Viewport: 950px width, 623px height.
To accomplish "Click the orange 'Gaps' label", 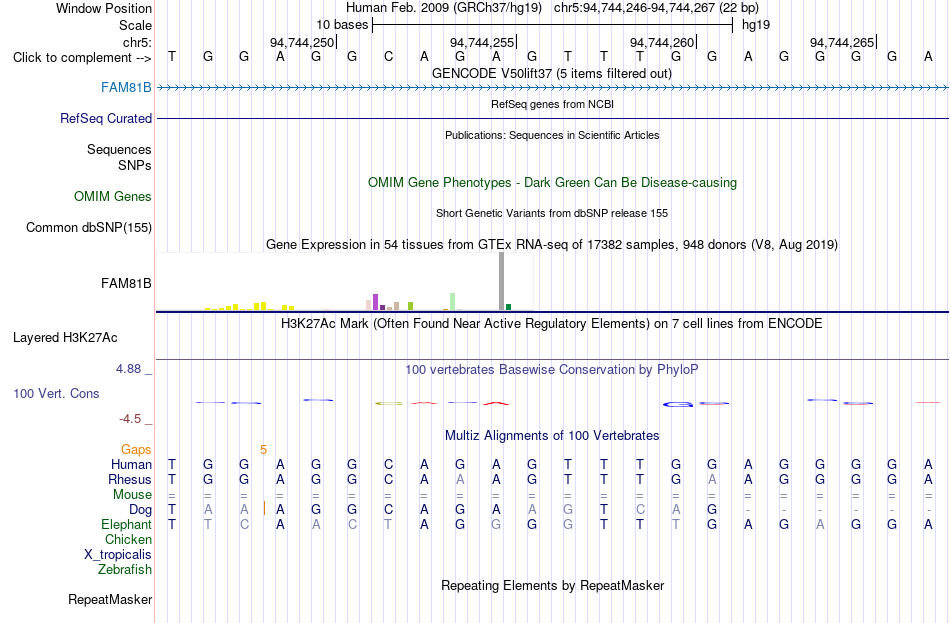I will coord(136,450).
